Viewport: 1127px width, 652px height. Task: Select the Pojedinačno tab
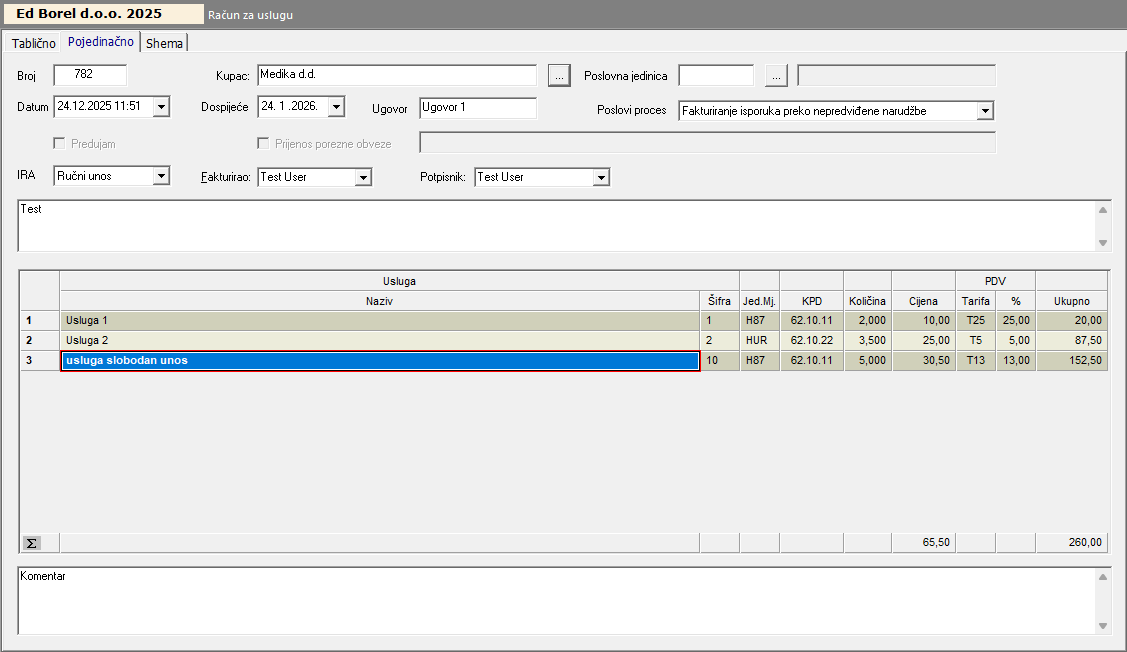[x=100, y=42]
